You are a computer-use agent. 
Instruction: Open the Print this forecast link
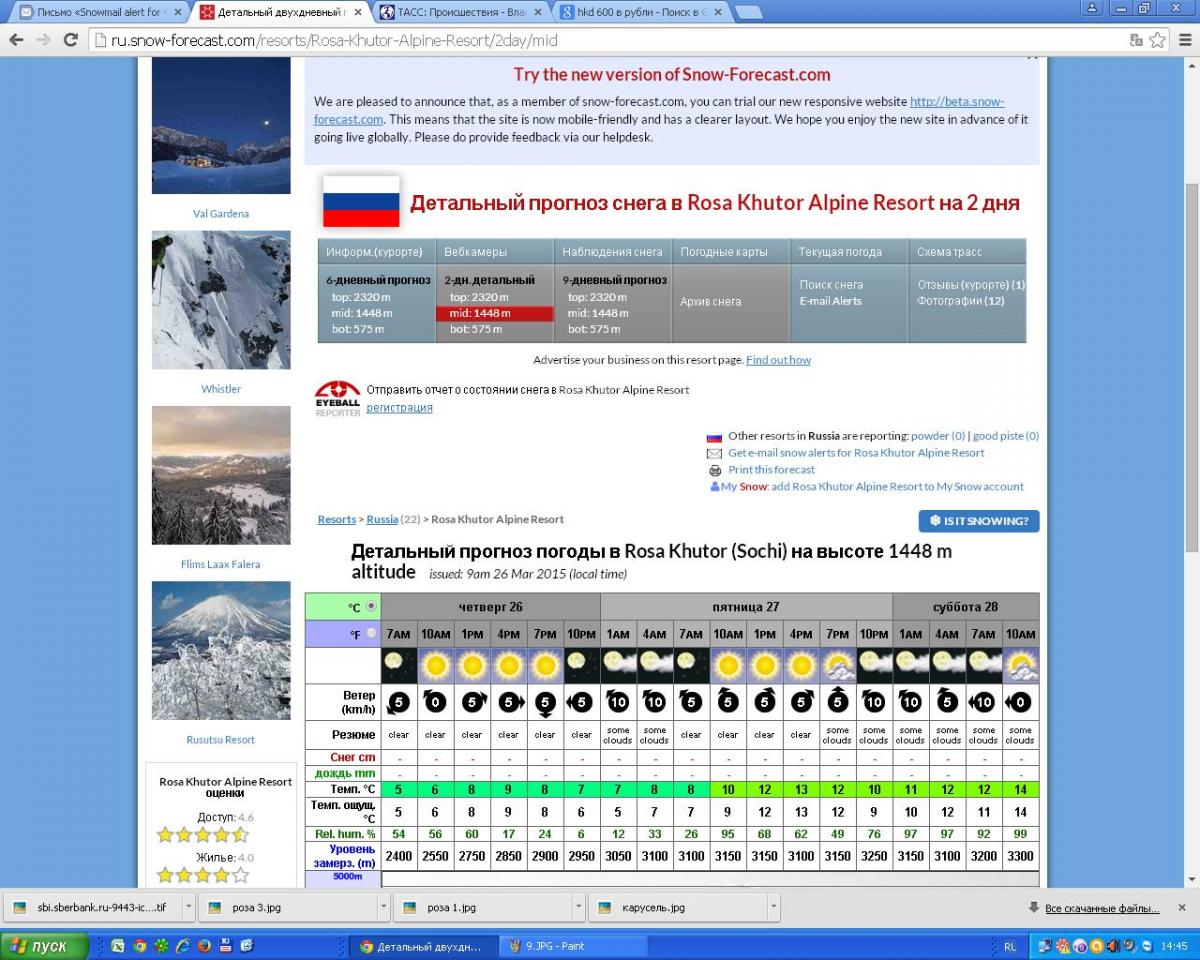pyautogui.click(x=771, y=470)
